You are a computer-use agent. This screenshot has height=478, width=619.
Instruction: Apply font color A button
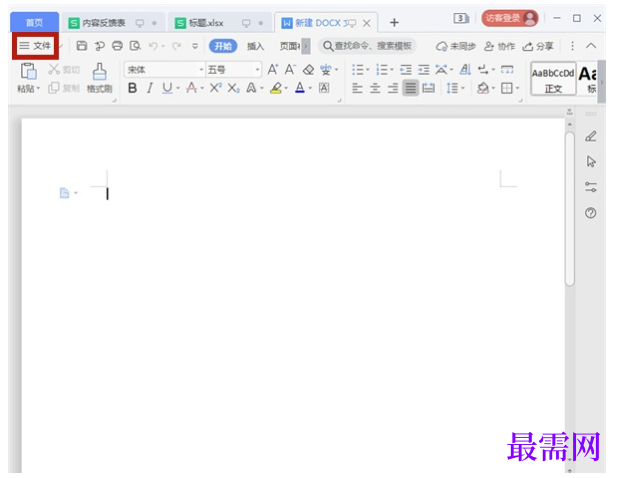300,88
